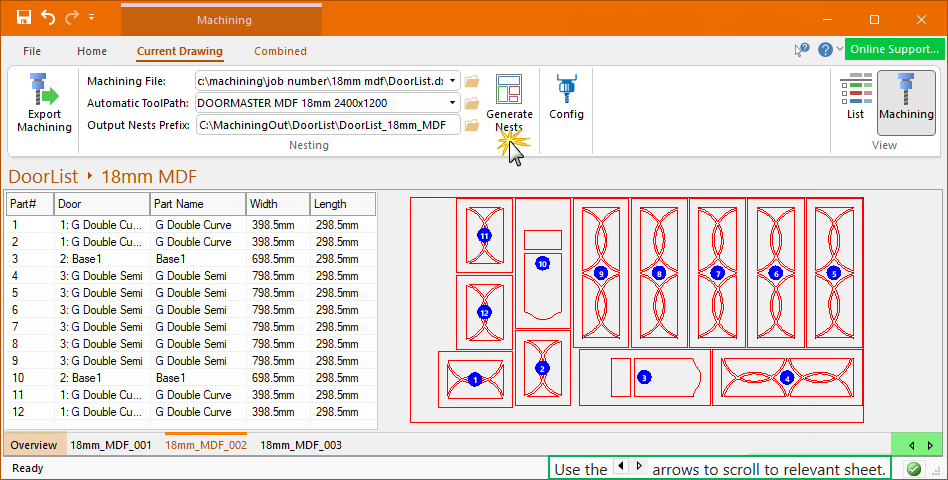
Task: Switch to List view
Action: coord(855,97)
